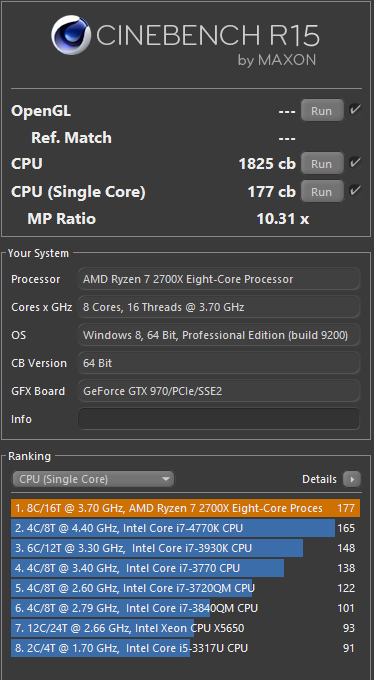Select the AMD Ryzen 7 2700X ranking entry
The image size is (374, 680).
[186, 508]
